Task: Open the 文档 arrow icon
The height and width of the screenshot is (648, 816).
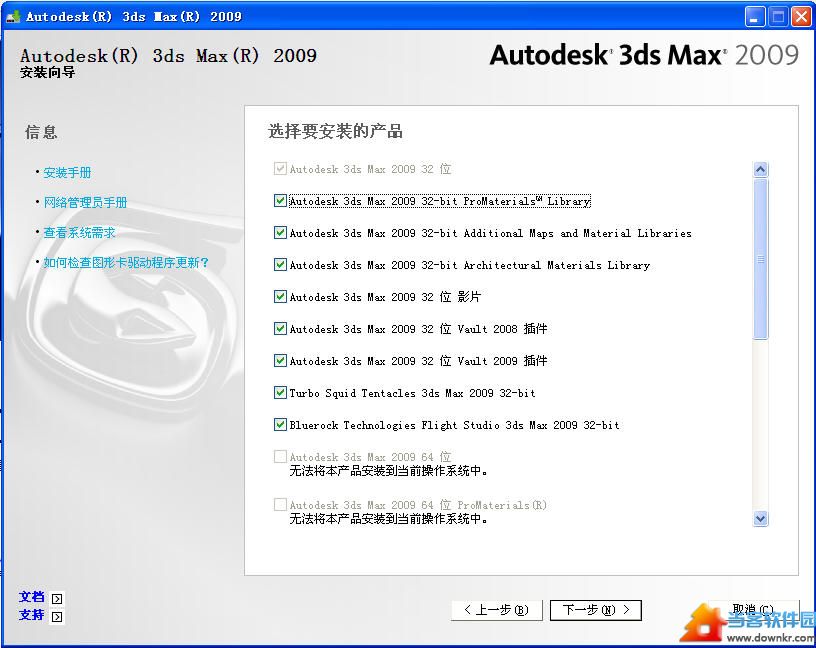Action: coord(57,599)
